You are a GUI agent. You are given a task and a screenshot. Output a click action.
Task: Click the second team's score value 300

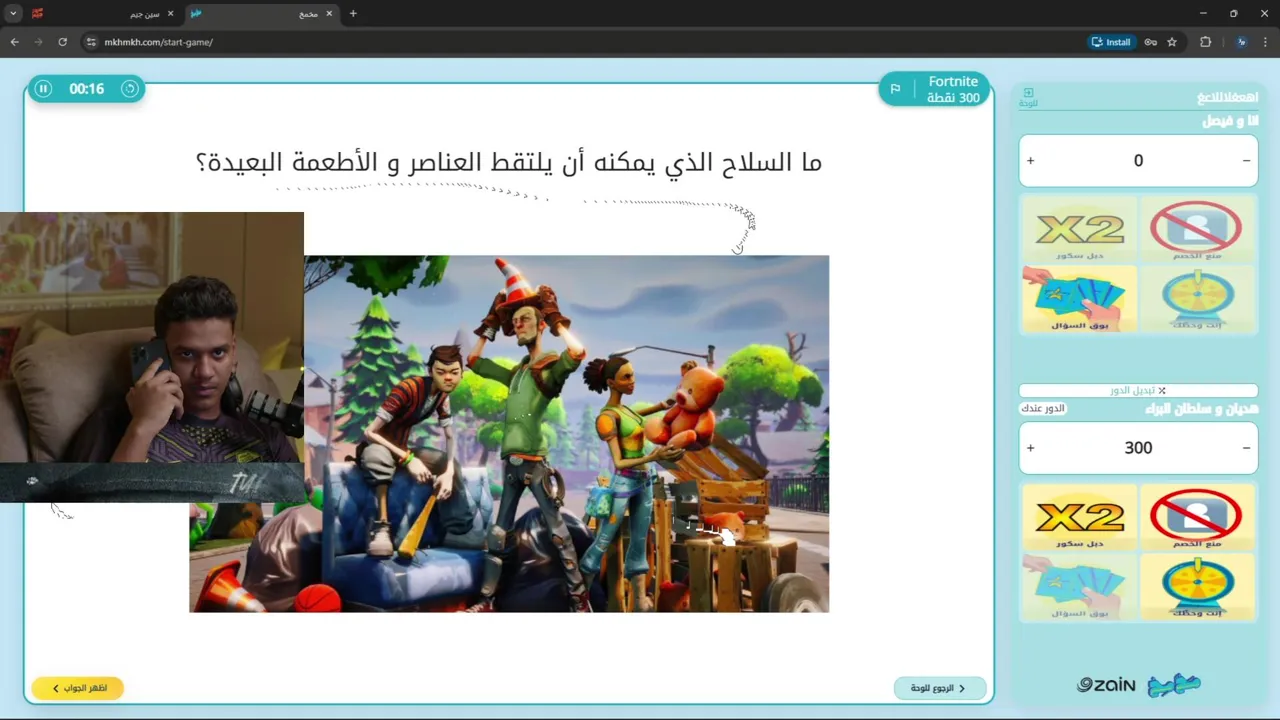1138,448
